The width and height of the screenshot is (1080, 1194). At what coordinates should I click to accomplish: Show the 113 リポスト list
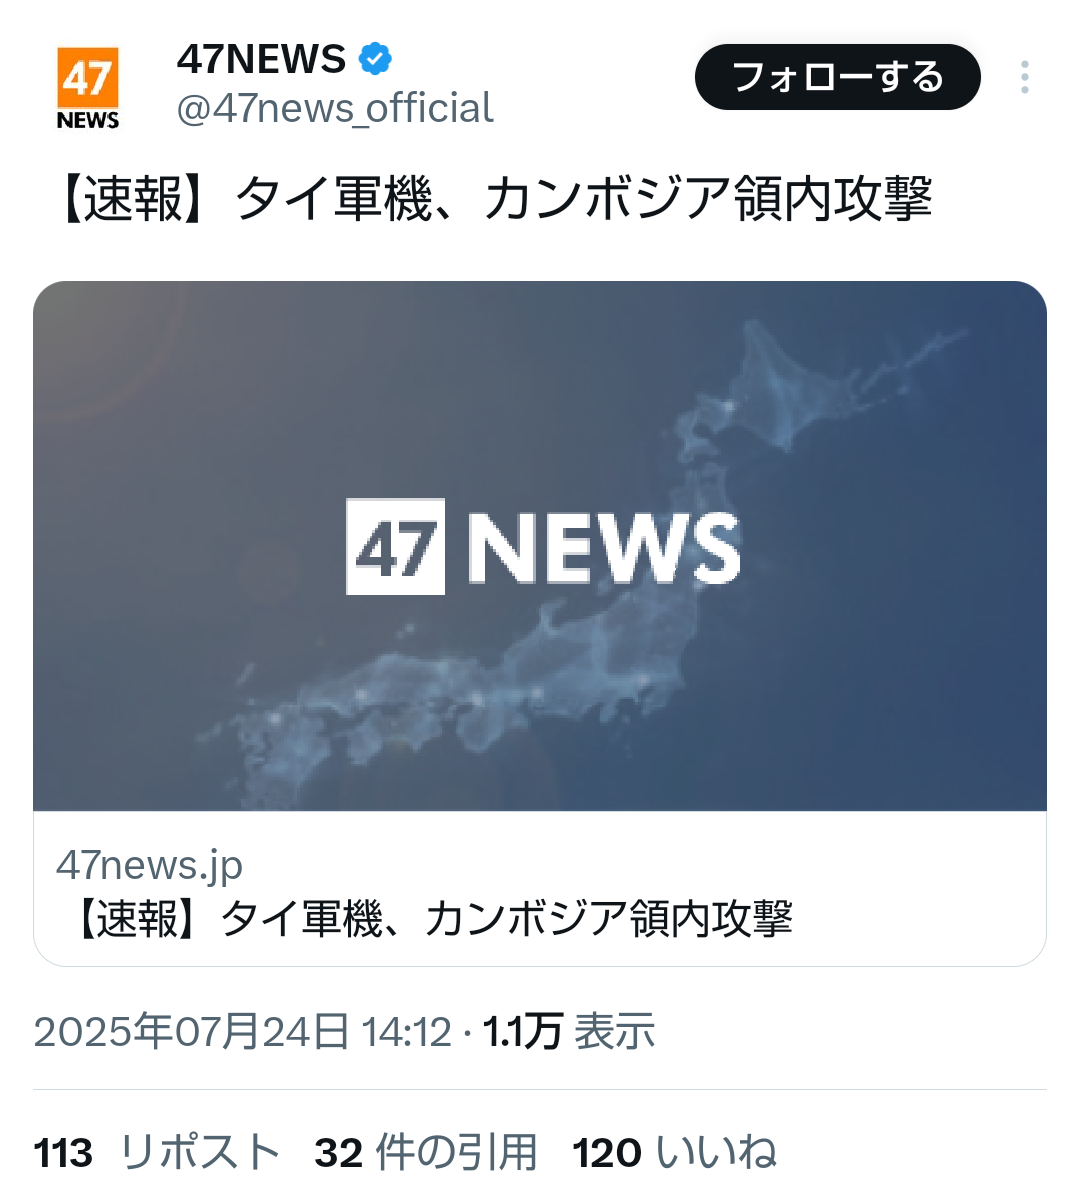click(x=157, y=1152)
